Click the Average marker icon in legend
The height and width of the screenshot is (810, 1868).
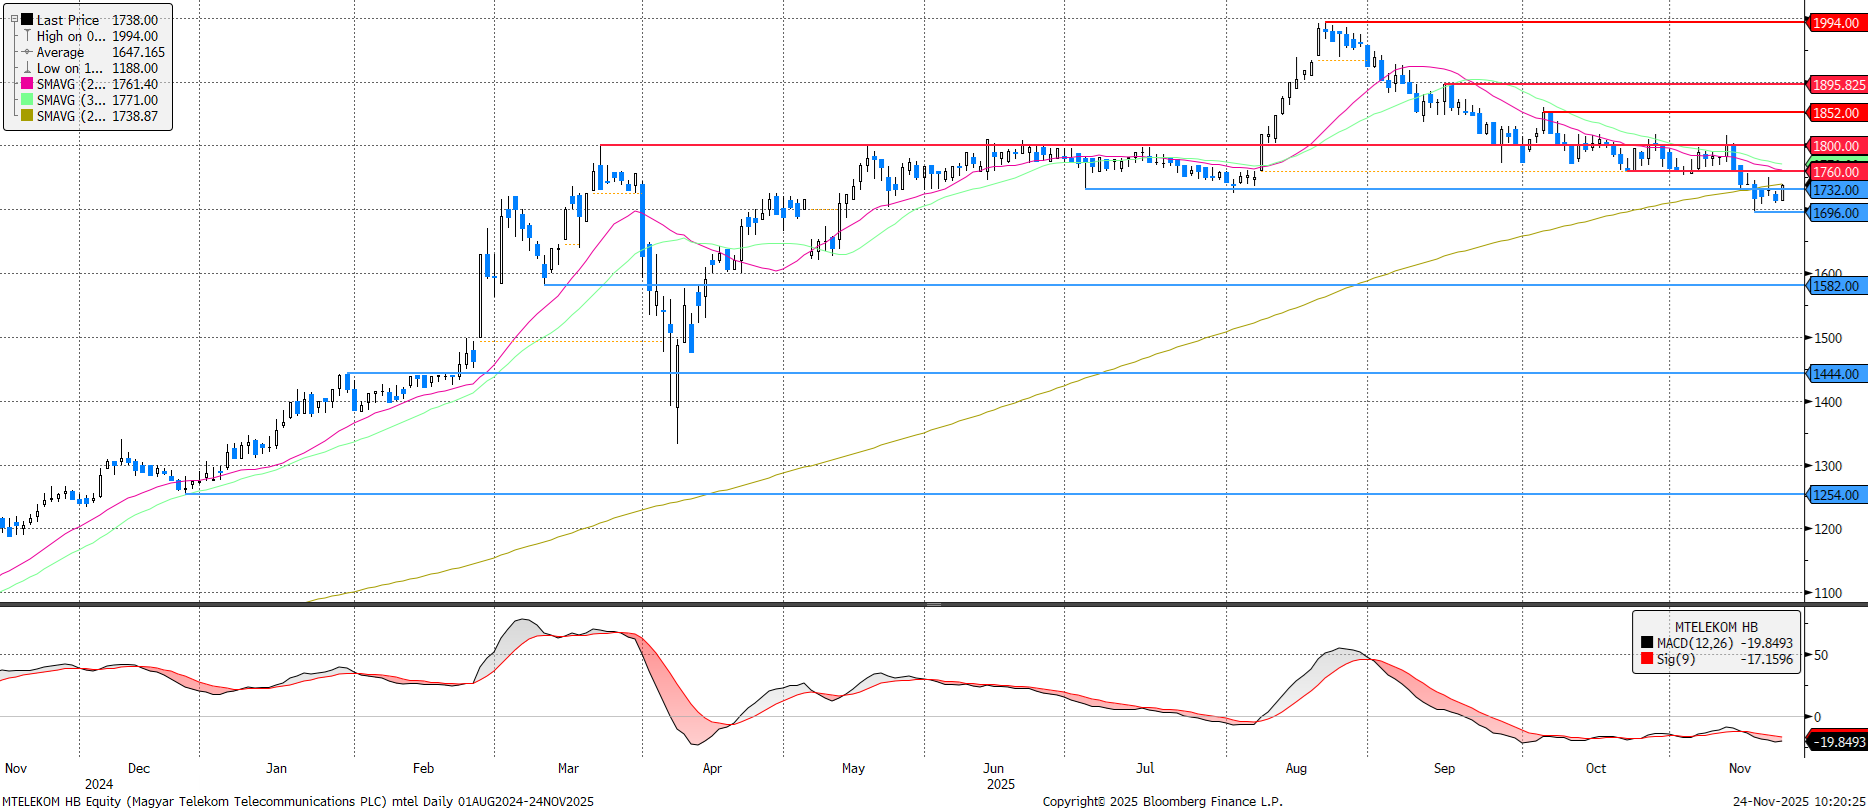point(27,52)
